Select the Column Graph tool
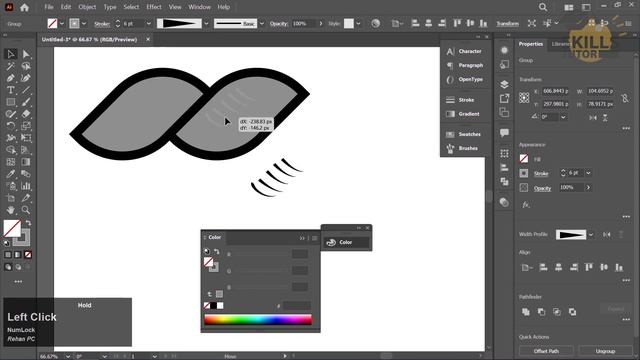Viewport: 640px width, 360px height. [x=26, y=186]
